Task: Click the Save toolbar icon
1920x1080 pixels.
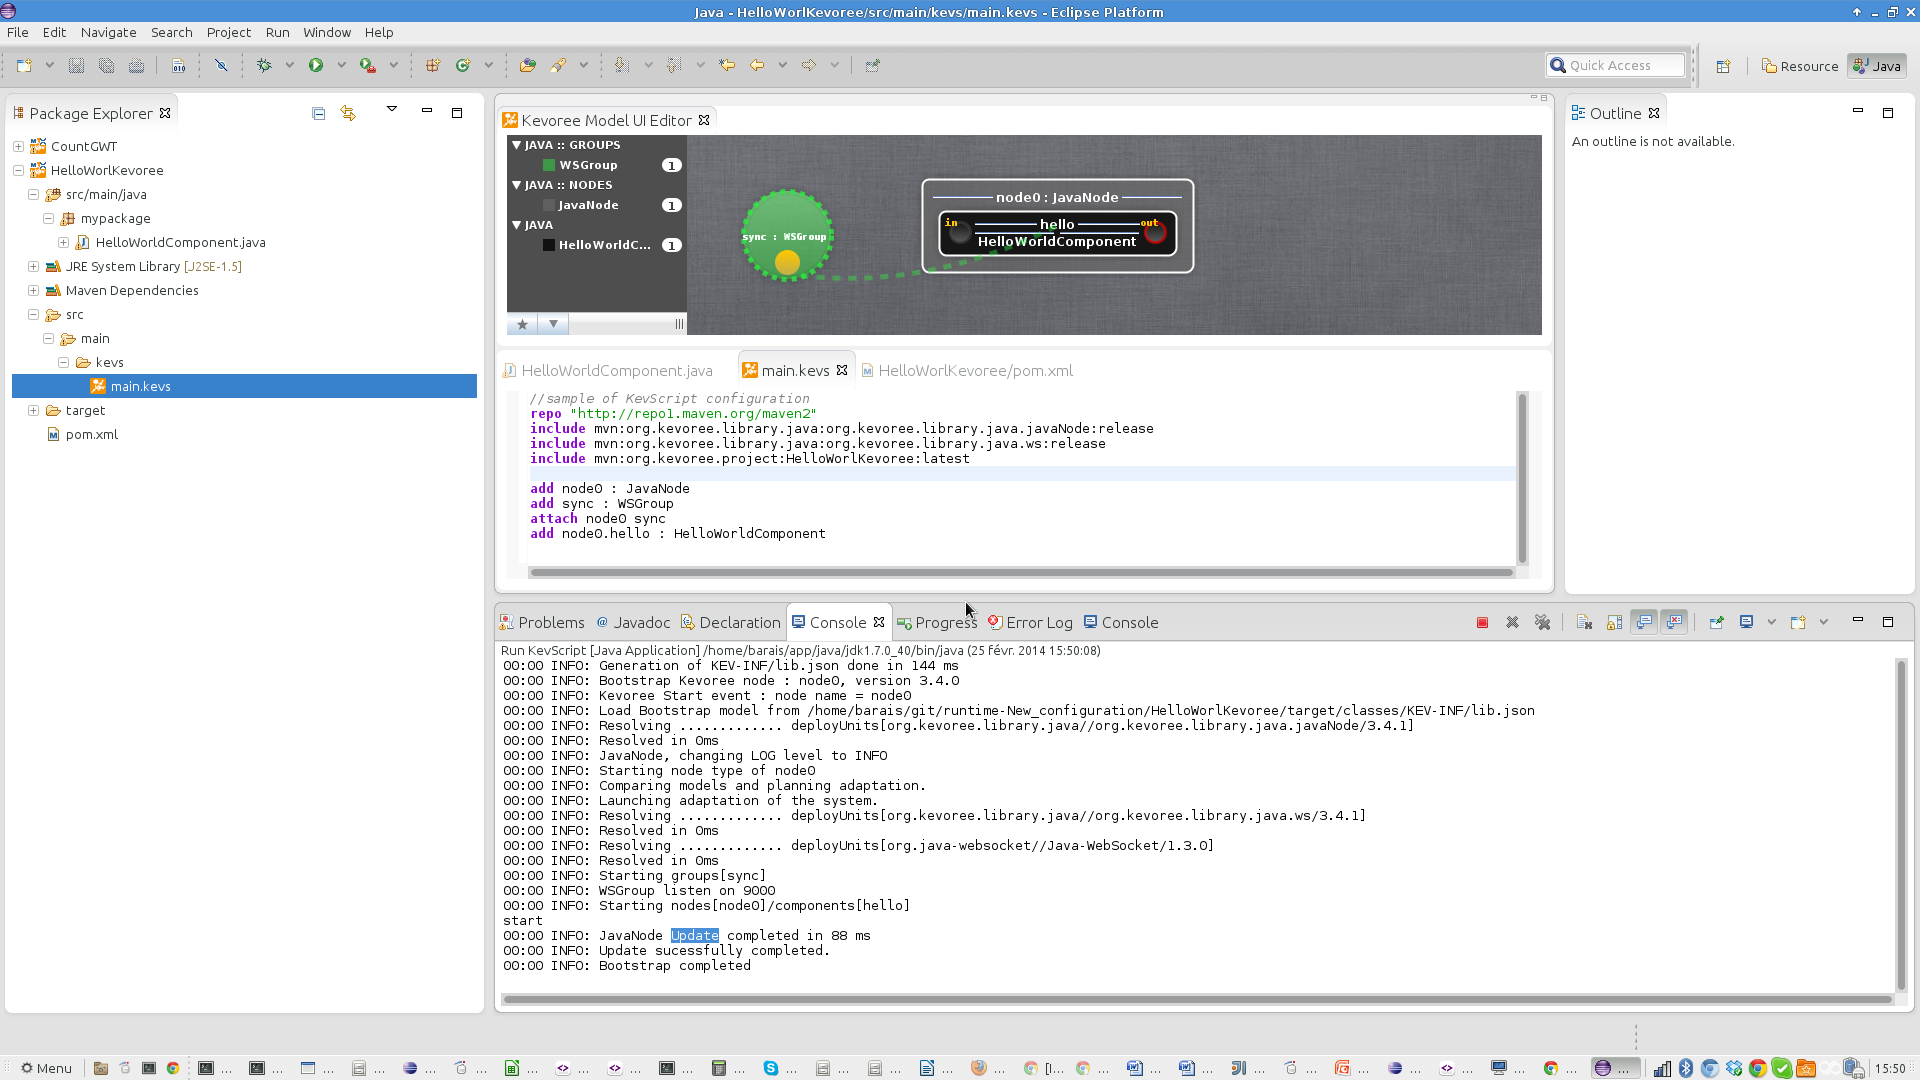Action: tap(76, 65)
